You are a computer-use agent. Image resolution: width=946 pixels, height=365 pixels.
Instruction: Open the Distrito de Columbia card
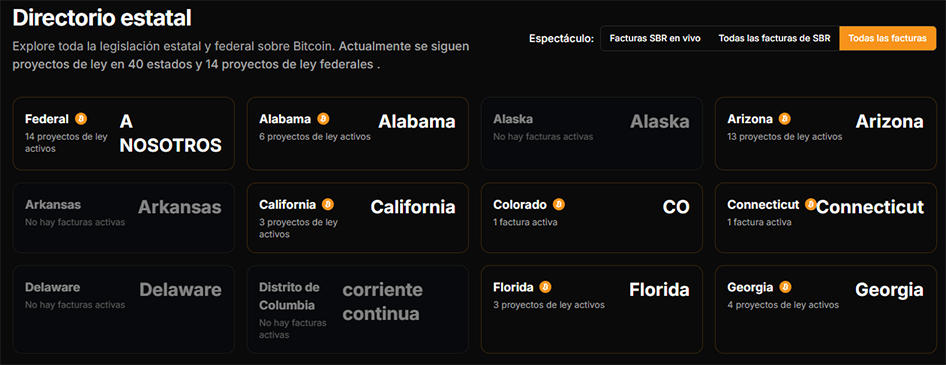pyautogui.click(x=357, y=309)
